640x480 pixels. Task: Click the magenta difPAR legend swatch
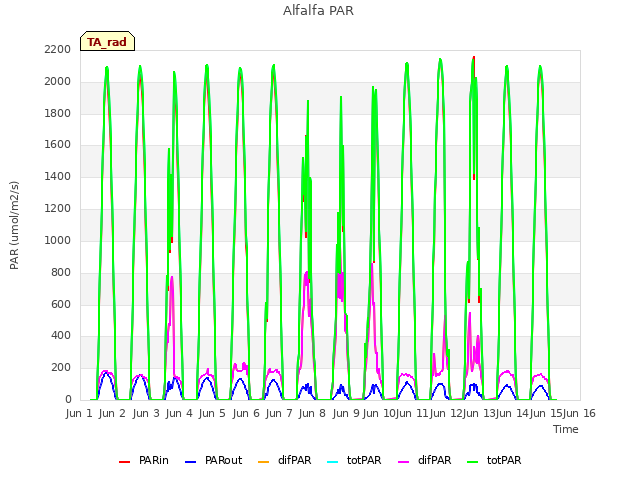[x=404, y=462]
